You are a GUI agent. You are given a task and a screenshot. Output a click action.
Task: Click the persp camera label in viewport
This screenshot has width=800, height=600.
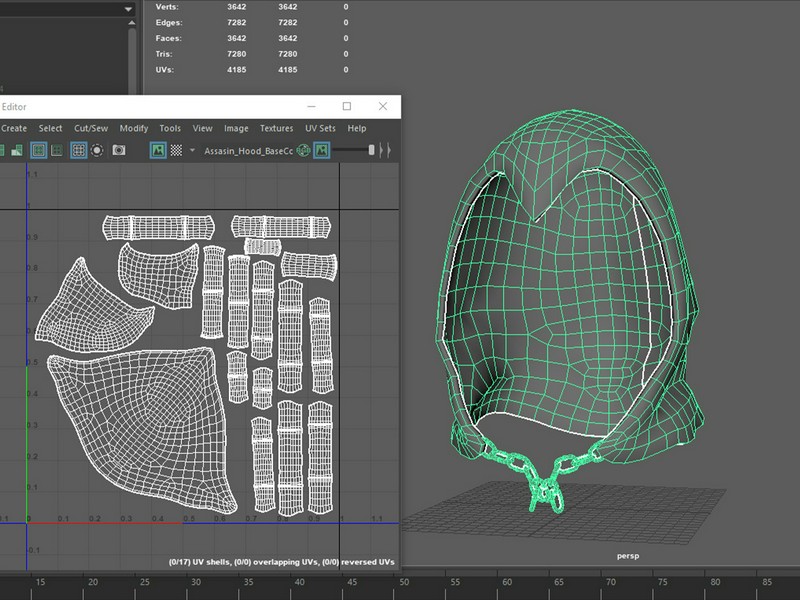click(628, 556)
